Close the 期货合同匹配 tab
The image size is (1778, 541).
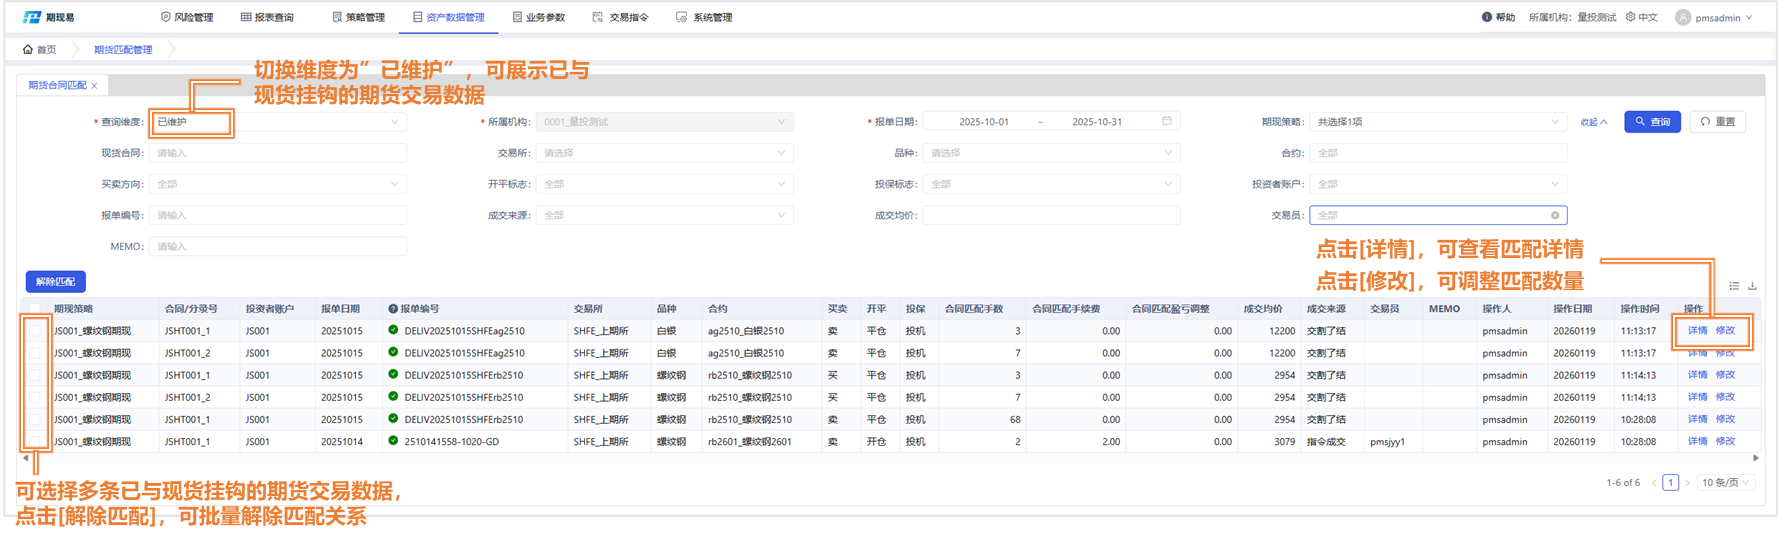coord(95,86)
